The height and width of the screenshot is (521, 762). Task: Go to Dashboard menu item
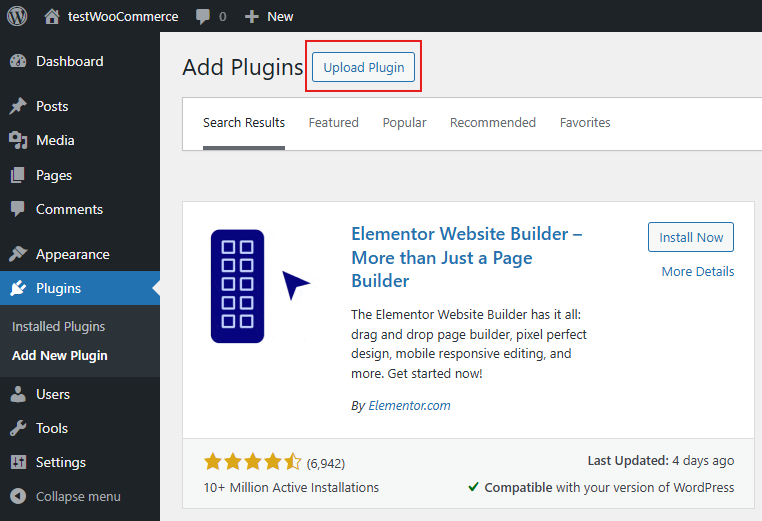[80, 61]
